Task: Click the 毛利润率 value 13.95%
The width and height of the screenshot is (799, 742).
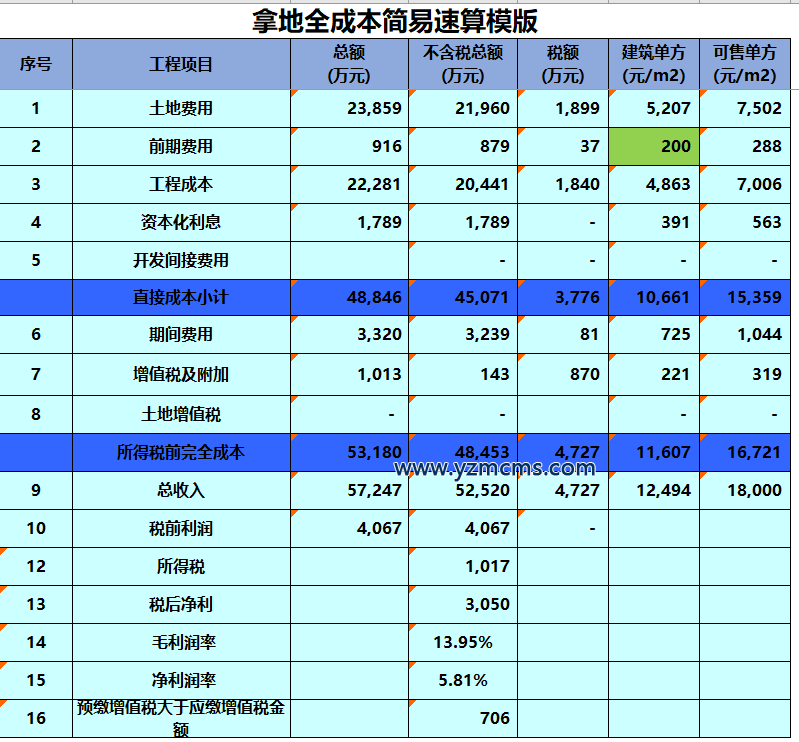Action: pyautogui.click(x=463, y=642)
